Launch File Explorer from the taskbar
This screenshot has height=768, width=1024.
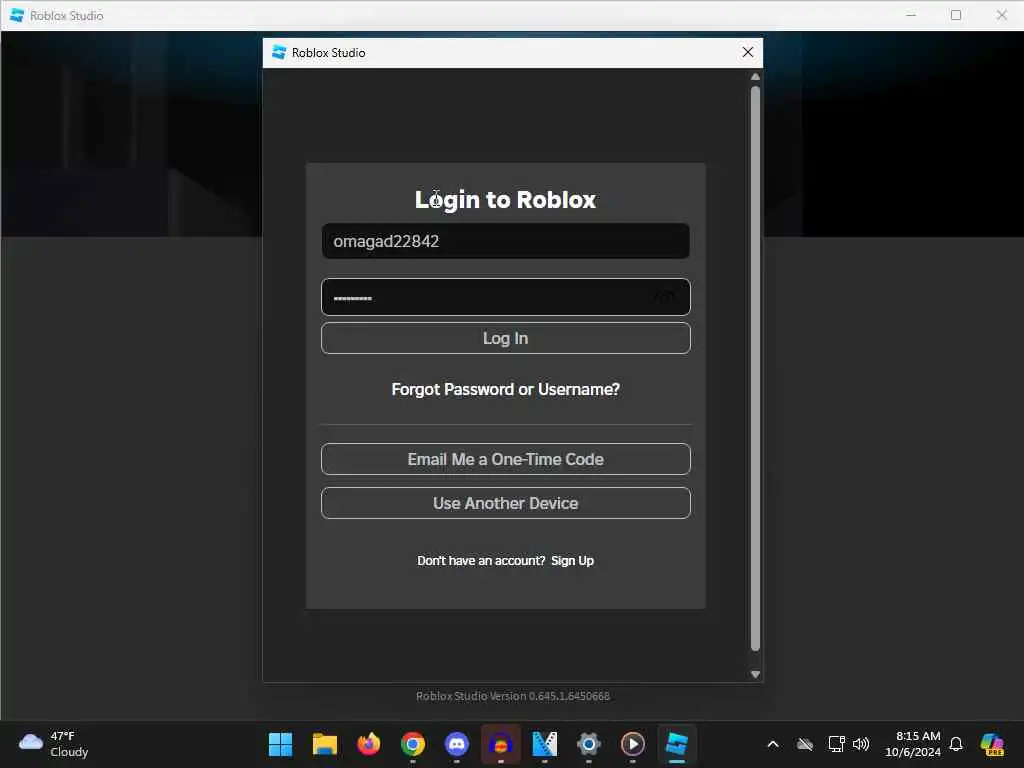pos(325,744)
